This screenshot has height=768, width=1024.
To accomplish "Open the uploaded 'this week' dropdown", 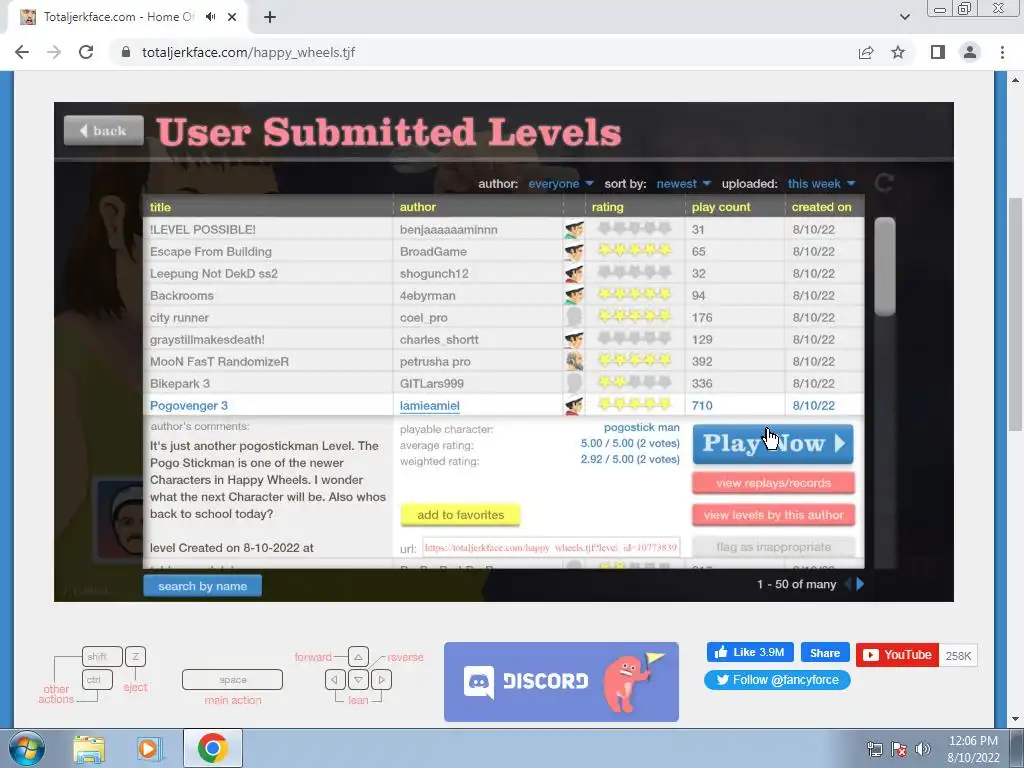I will point(821,184).
